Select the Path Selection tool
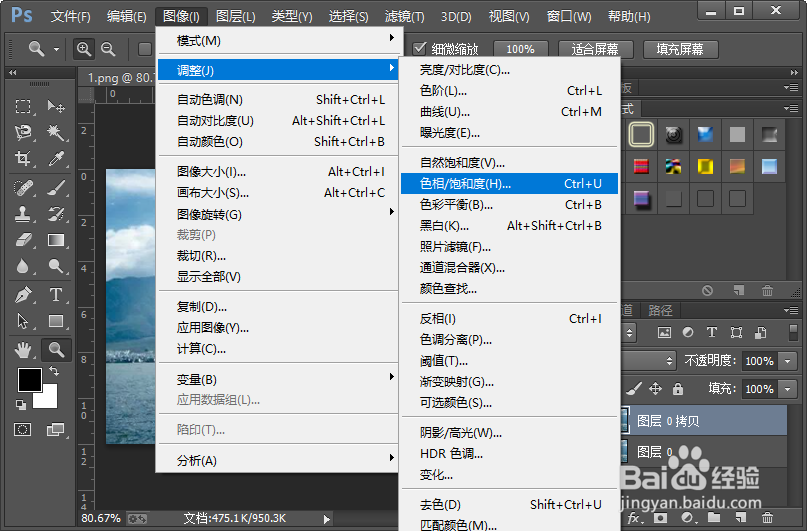The height and width of the screenshot is (531, 807). pyautogui.click(x=23, y=321)
